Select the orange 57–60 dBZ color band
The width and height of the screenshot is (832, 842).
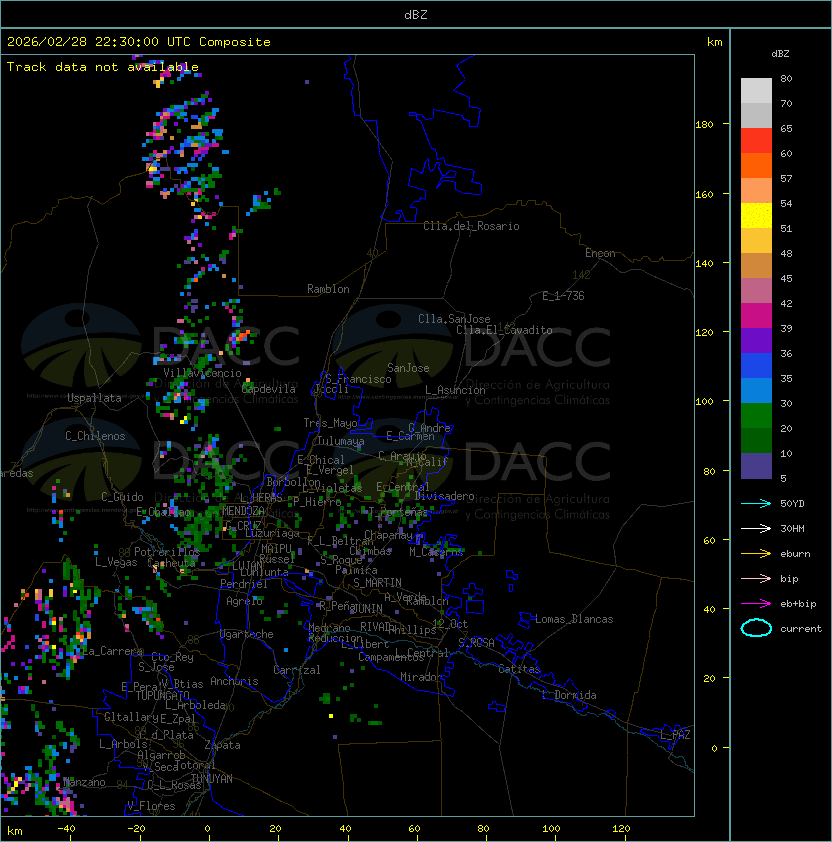(756, 166)
